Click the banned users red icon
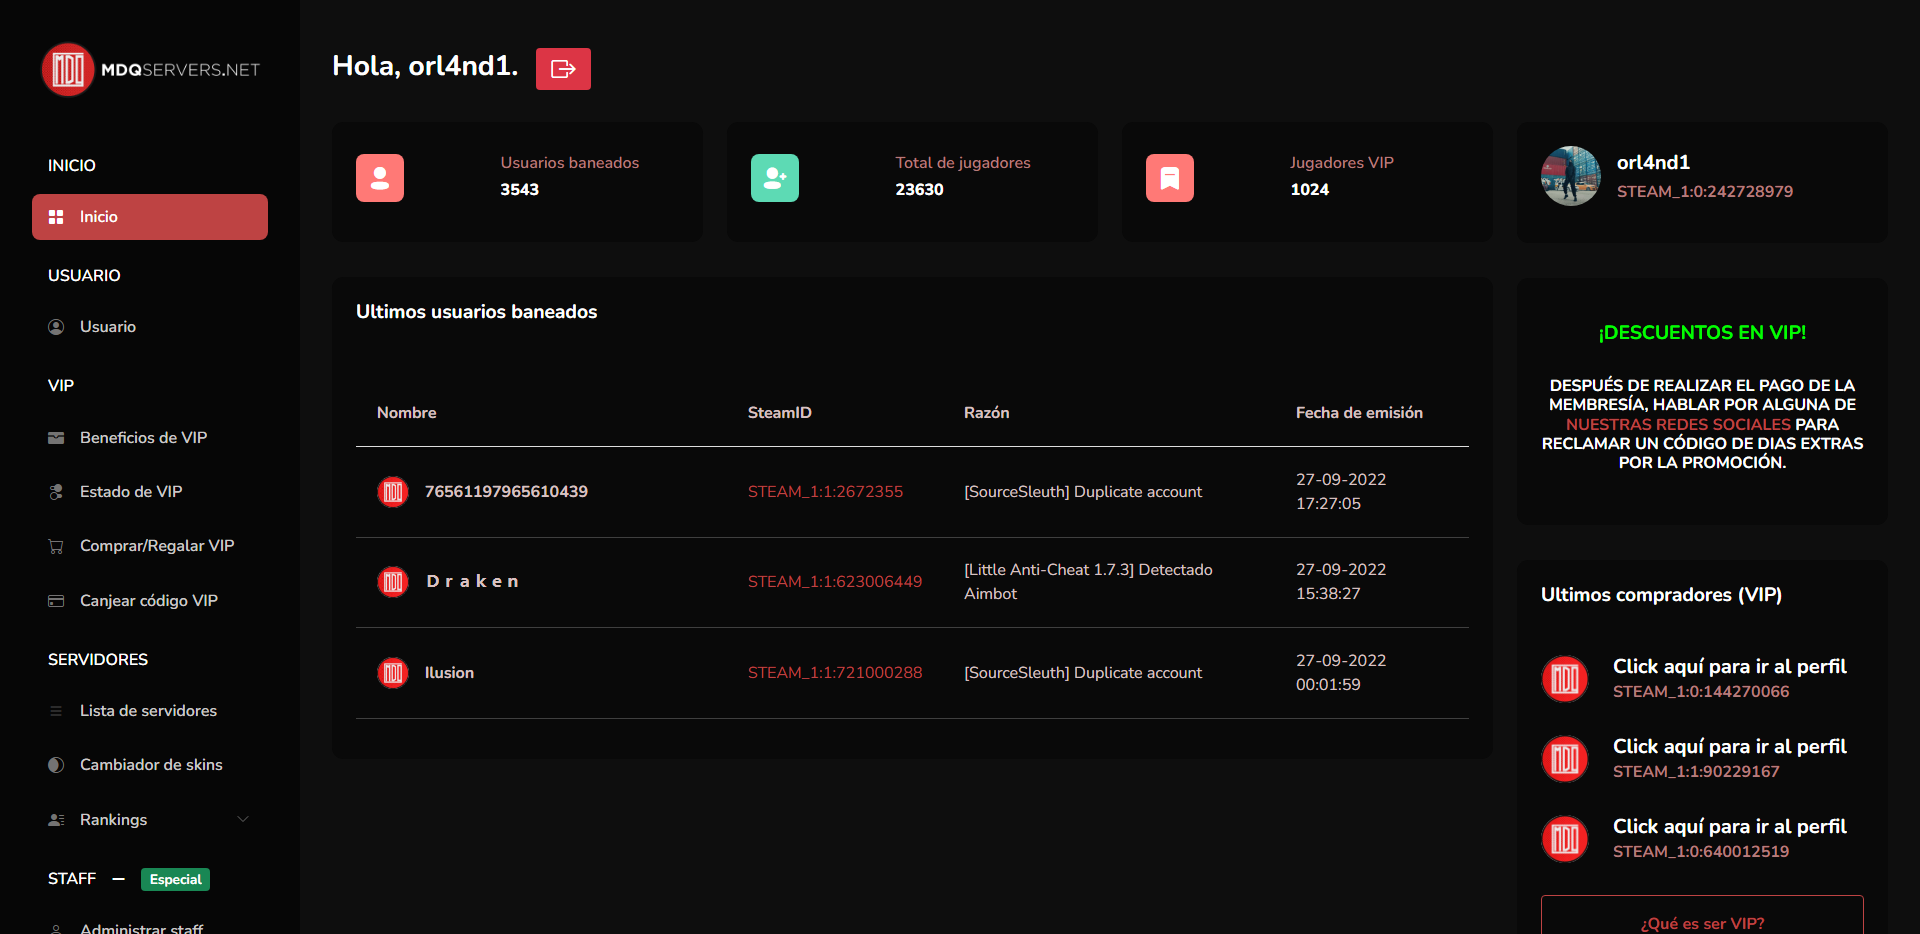 379,177
